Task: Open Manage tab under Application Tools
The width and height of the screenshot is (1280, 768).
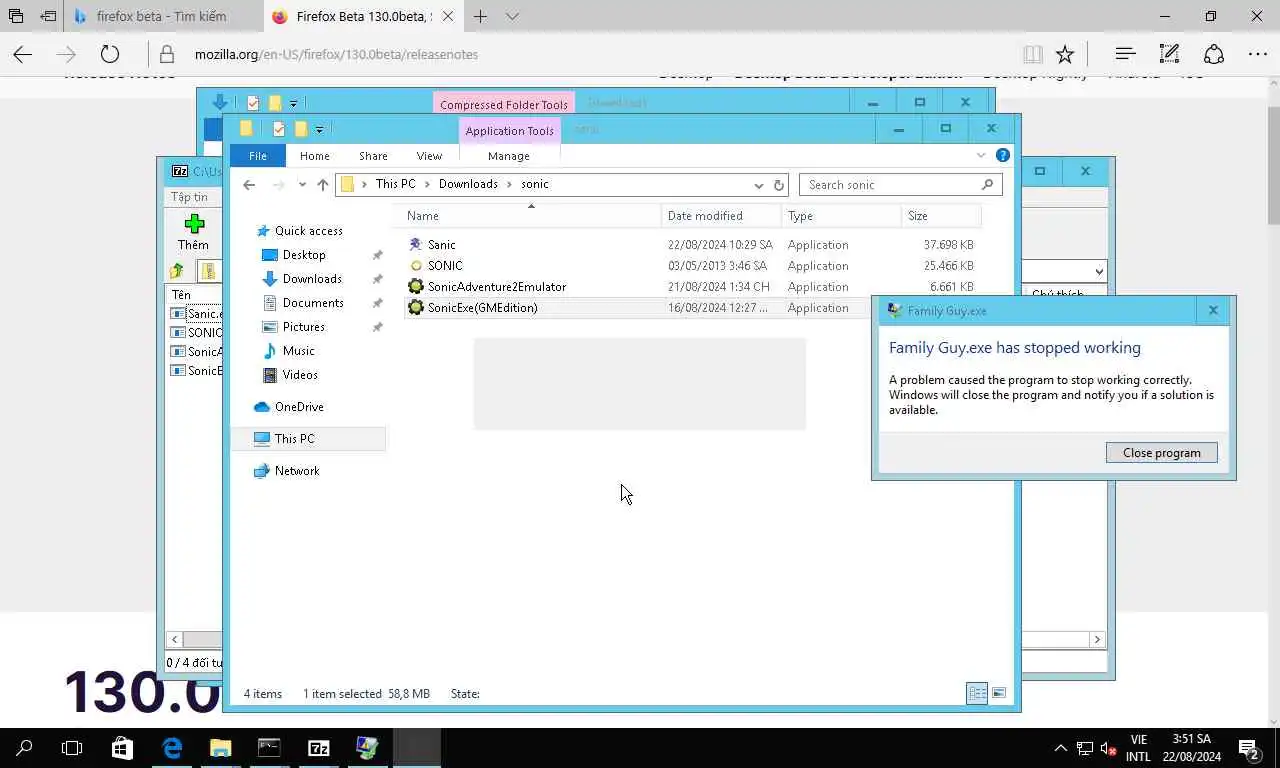Action: (x=509, y=156)
